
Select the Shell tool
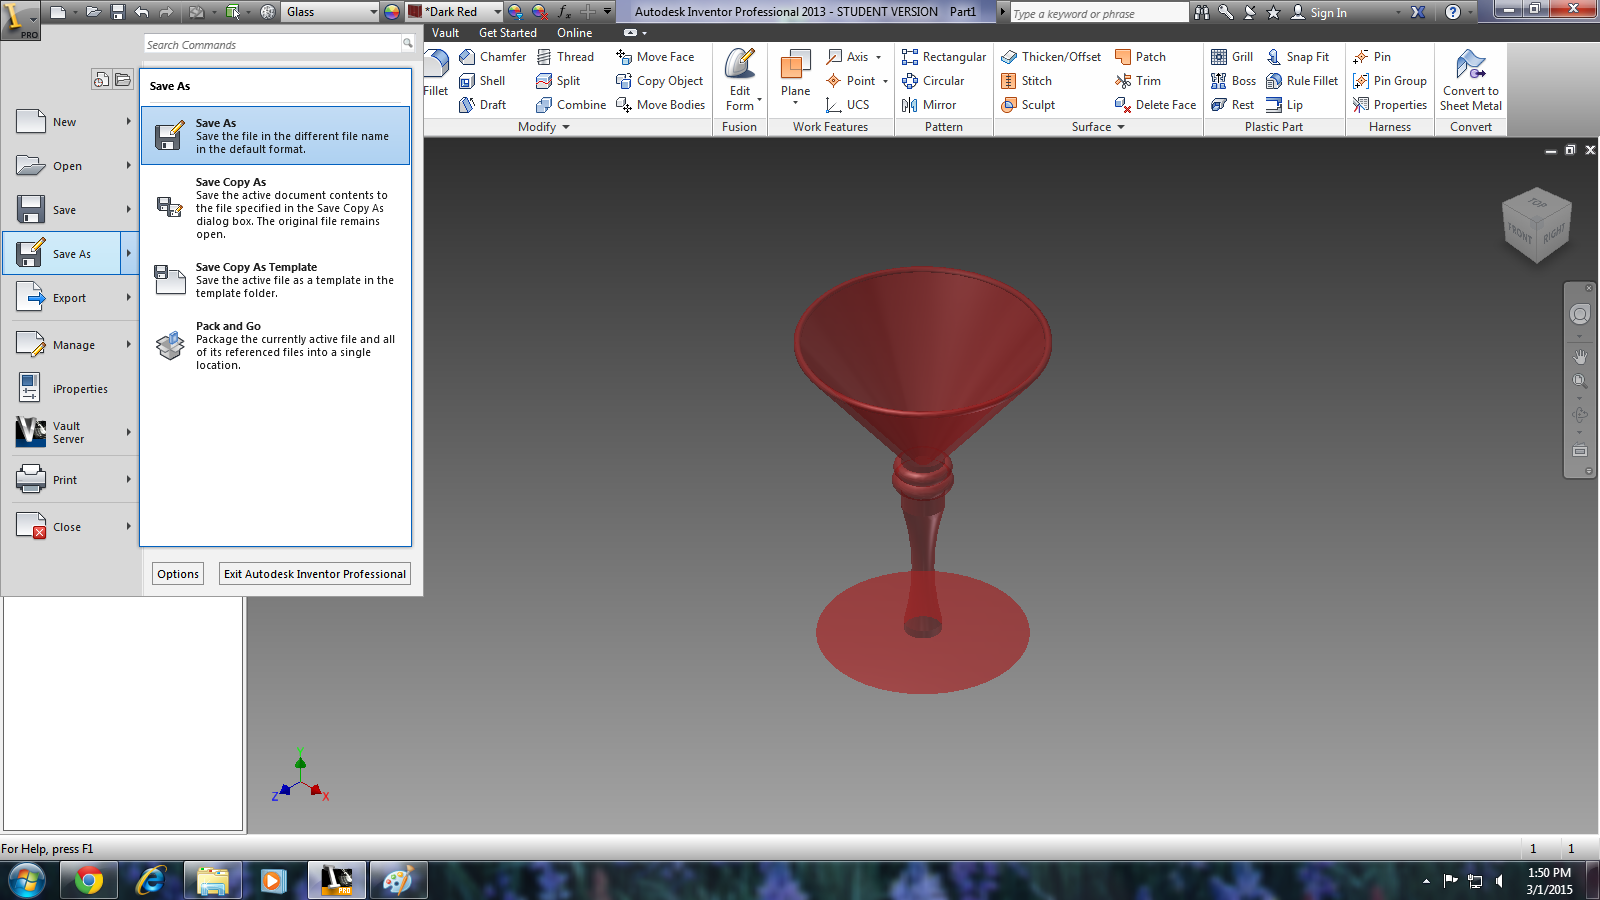pos(482,81)
